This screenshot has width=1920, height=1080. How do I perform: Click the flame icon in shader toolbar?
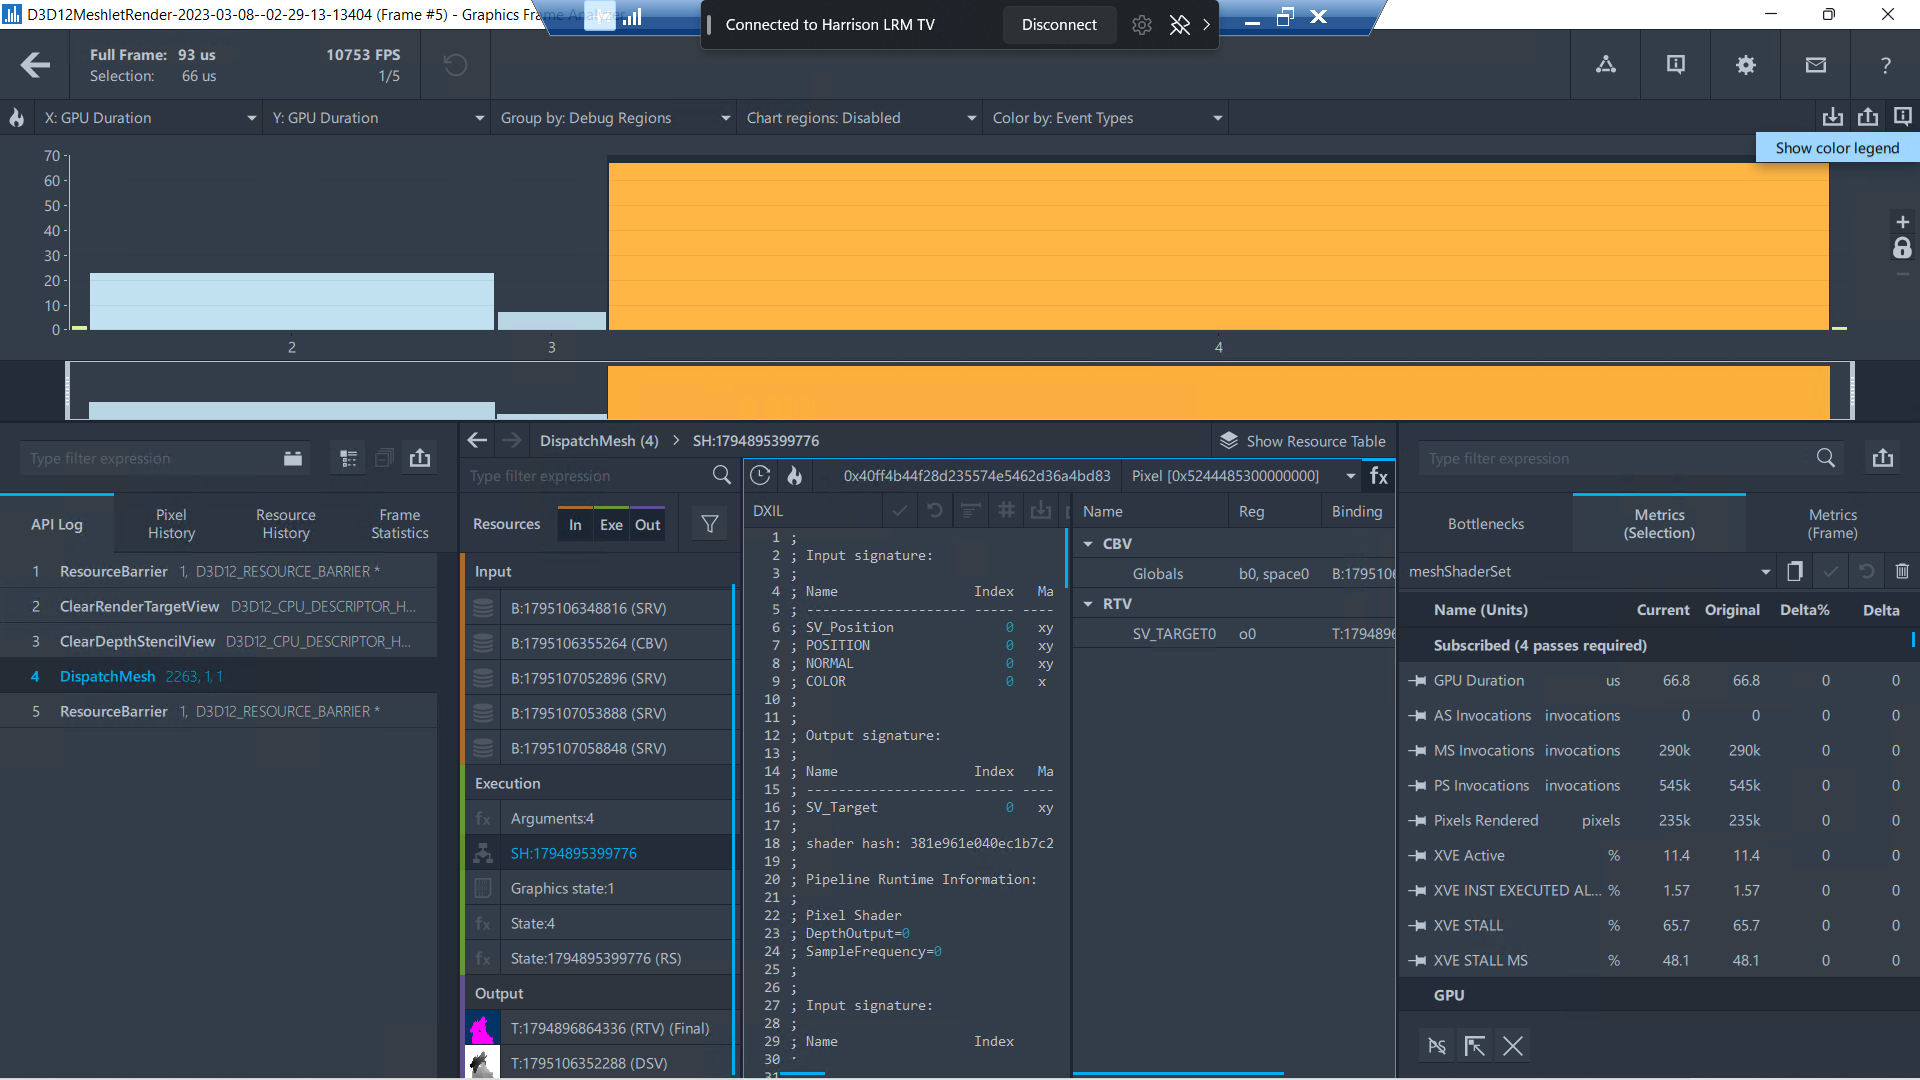(x=795, y=476)
